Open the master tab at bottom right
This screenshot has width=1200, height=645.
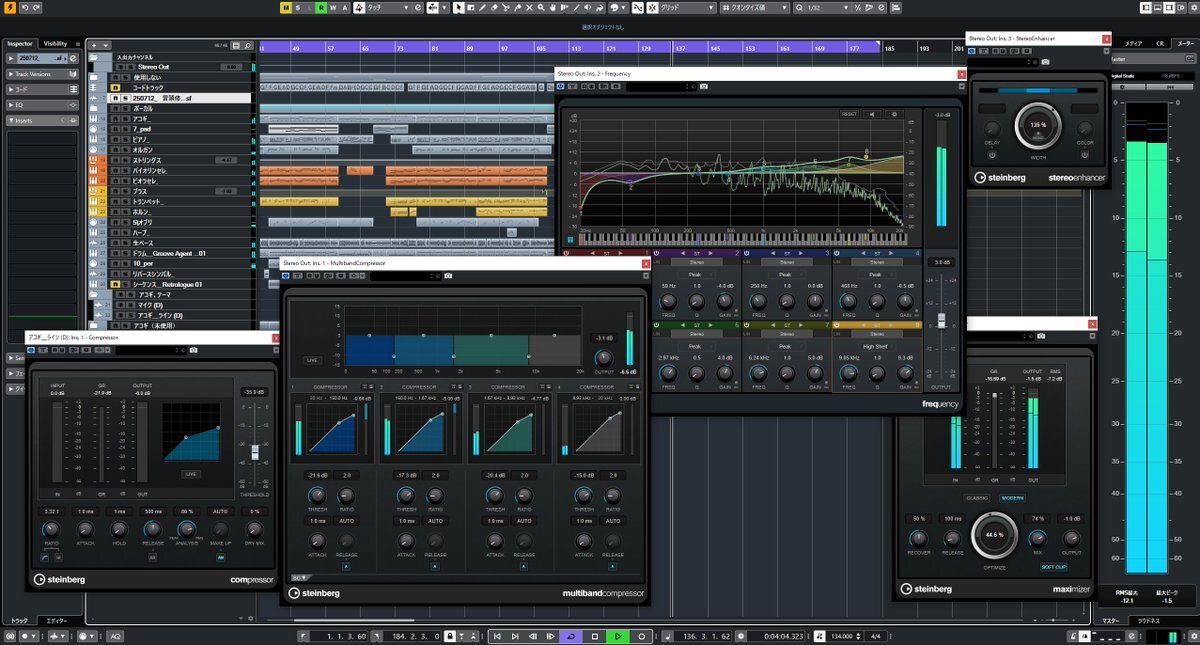click(1111, 621)
